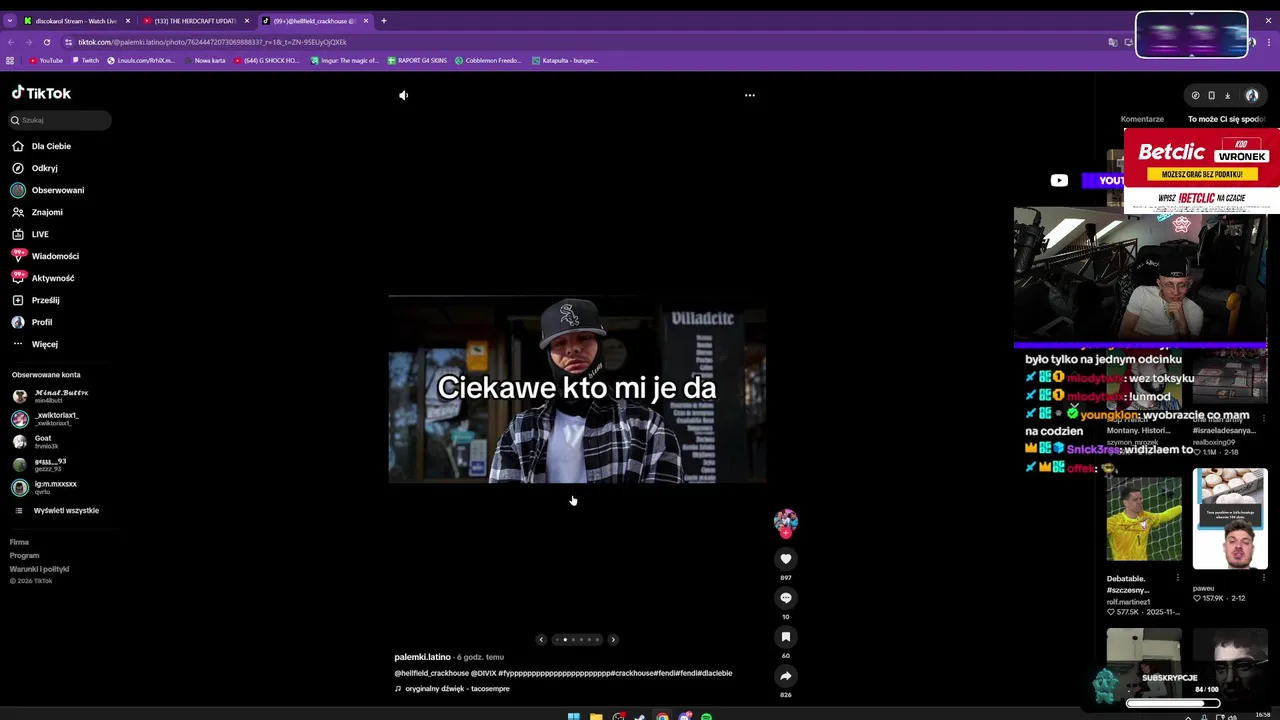
Task: Expand the Więcej menu
Action: pos(44,344)
